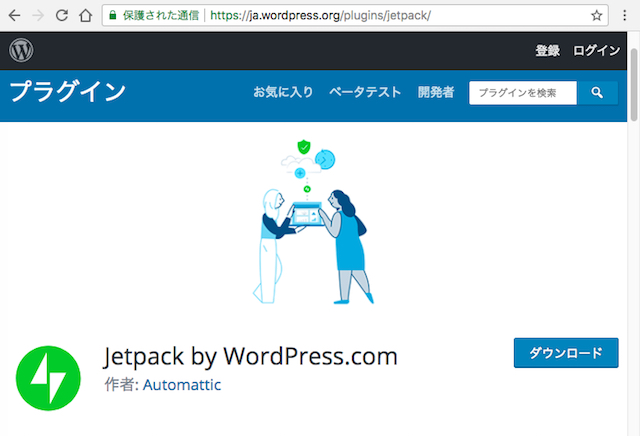Click the browser back arrow
This screenshot has height=436, width=640.
coord(14,16)
